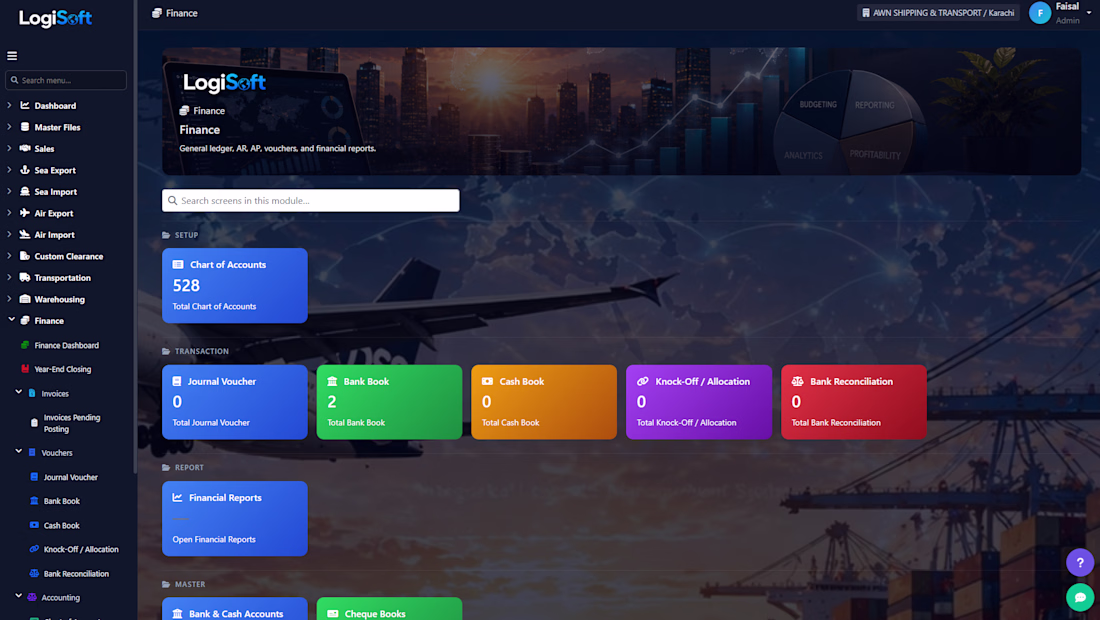The image size is (1100, 620).
Task: Open the green Bank Book card
Action: 389,402
